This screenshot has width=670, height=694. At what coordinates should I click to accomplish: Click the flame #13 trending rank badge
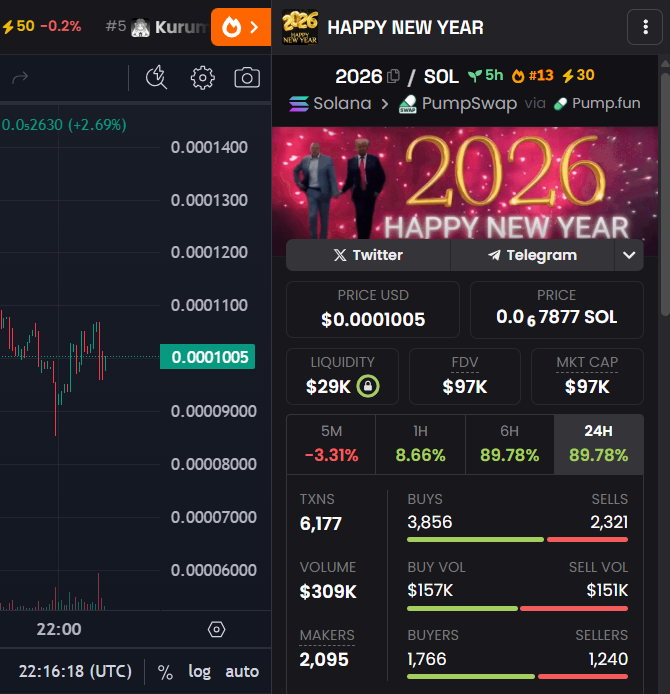coord(532,75)
